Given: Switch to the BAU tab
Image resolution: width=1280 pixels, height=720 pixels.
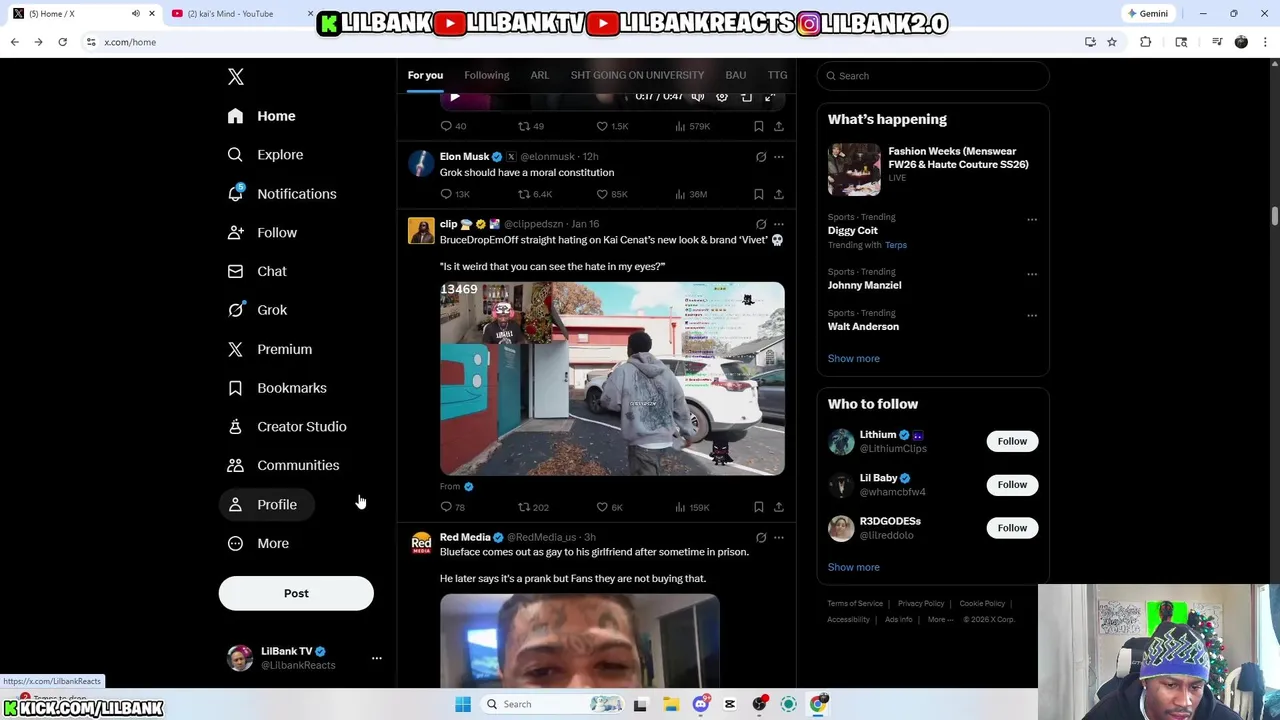Looking at the screenshot, I should (x=735, y=75).
